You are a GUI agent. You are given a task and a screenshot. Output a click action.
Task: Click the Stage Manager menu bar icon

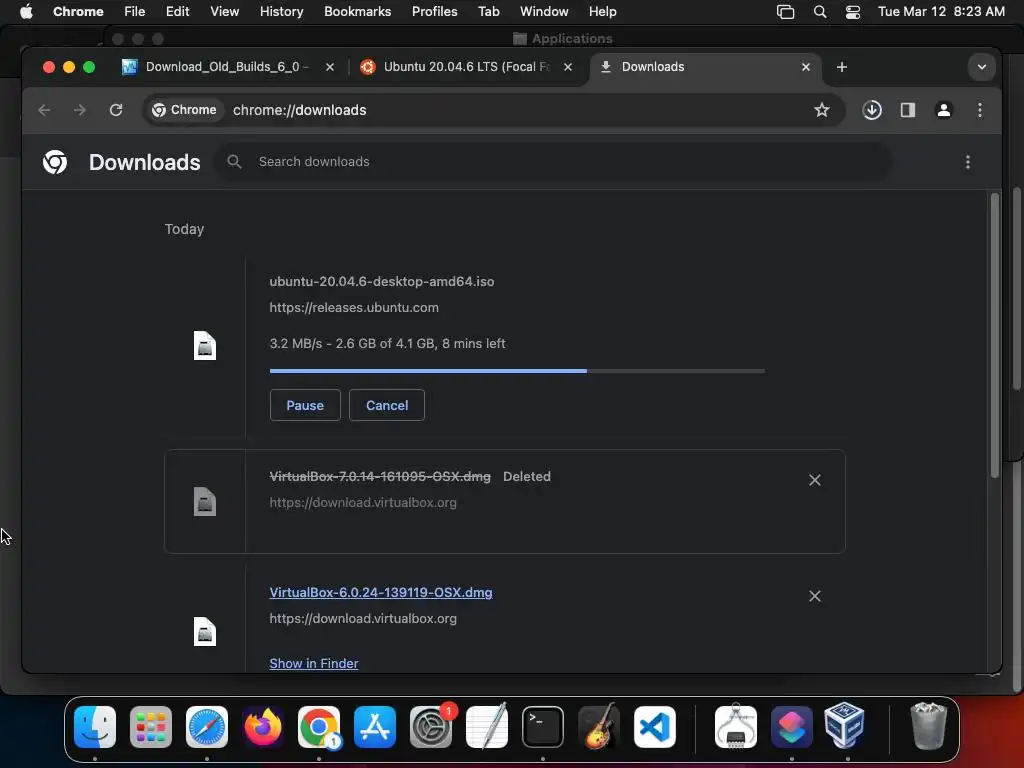786,12
